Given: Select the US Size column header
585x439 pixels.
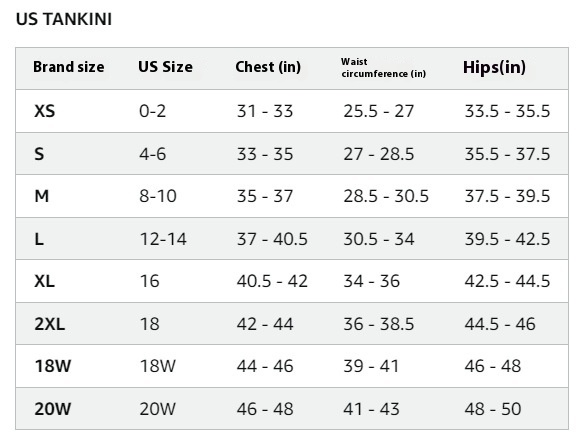Looking at the screenshot, I should tap(165, 67).
